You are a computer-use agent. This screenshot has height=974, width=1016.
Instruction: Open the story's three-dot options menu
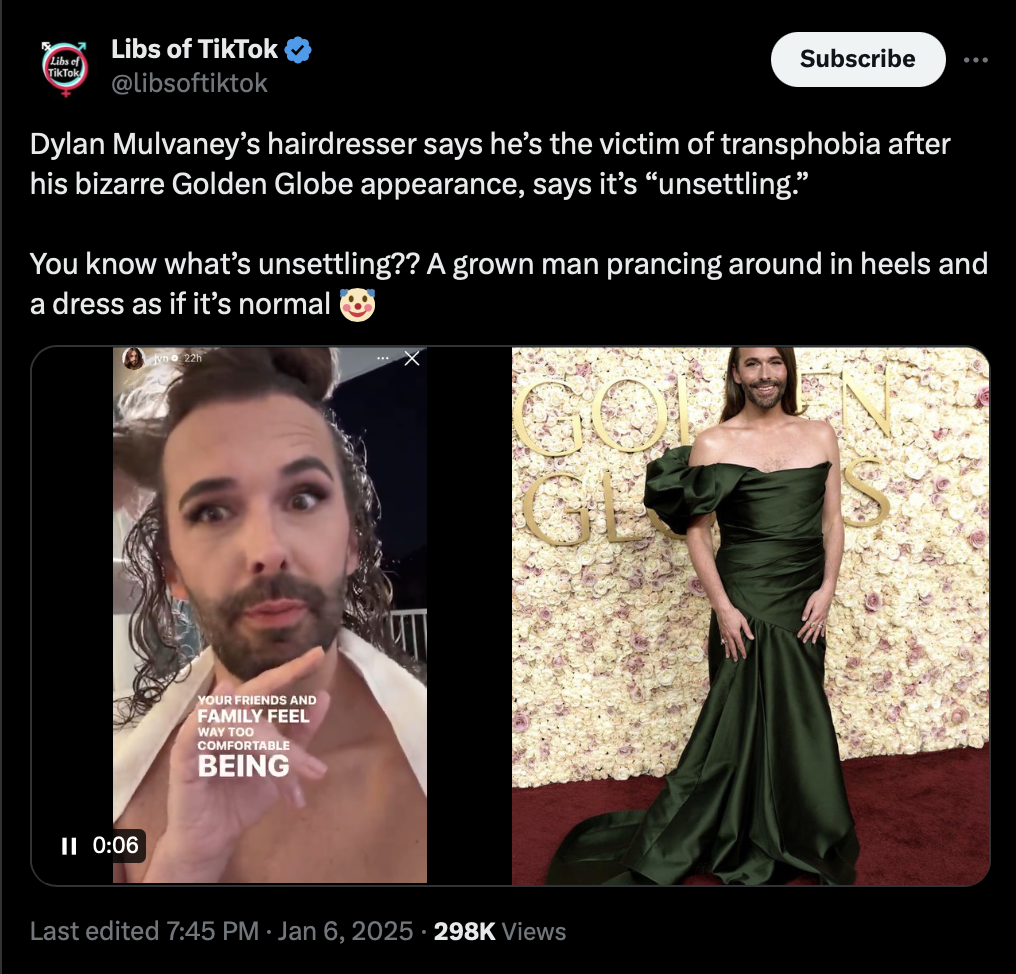383,358
